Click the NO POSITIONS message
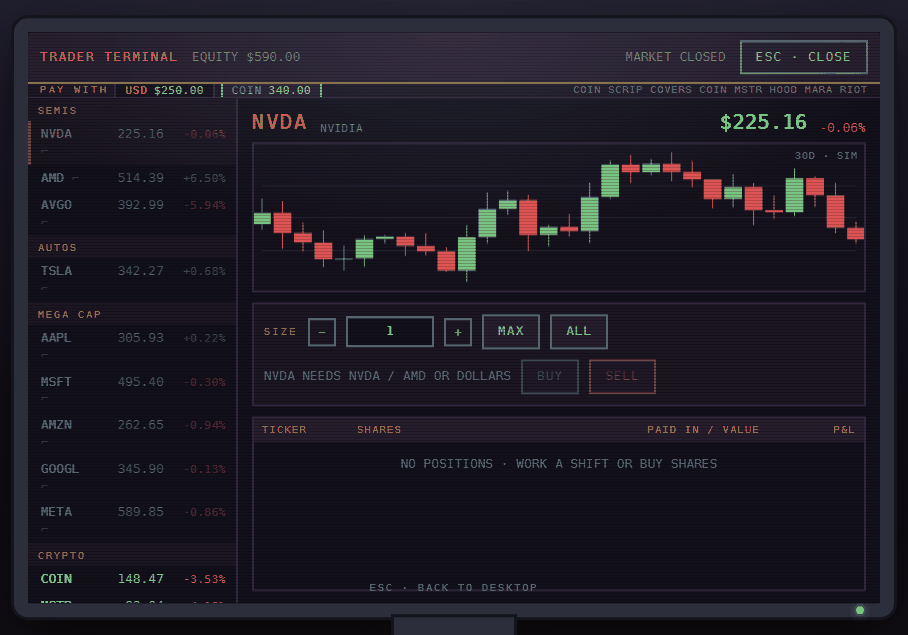 (559, 464)
